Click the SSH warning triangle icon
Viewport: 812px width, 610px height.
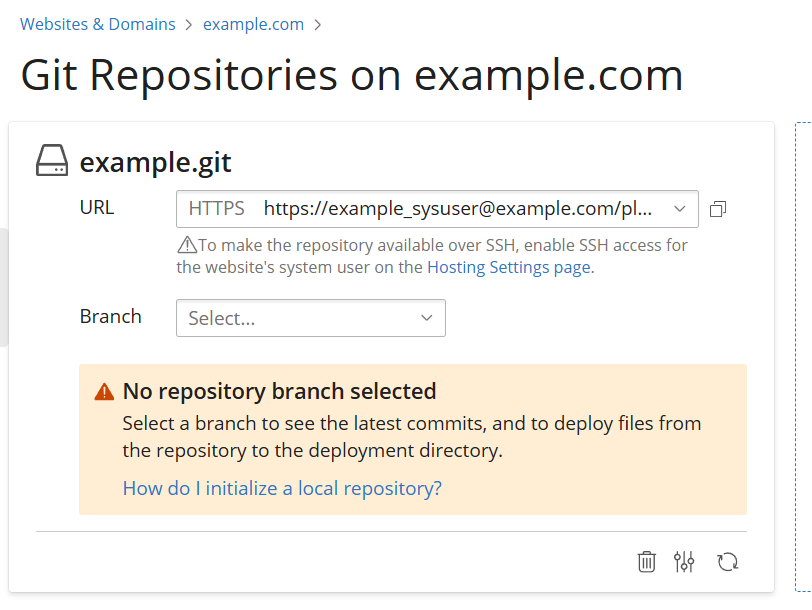click(x=187, y=245)
